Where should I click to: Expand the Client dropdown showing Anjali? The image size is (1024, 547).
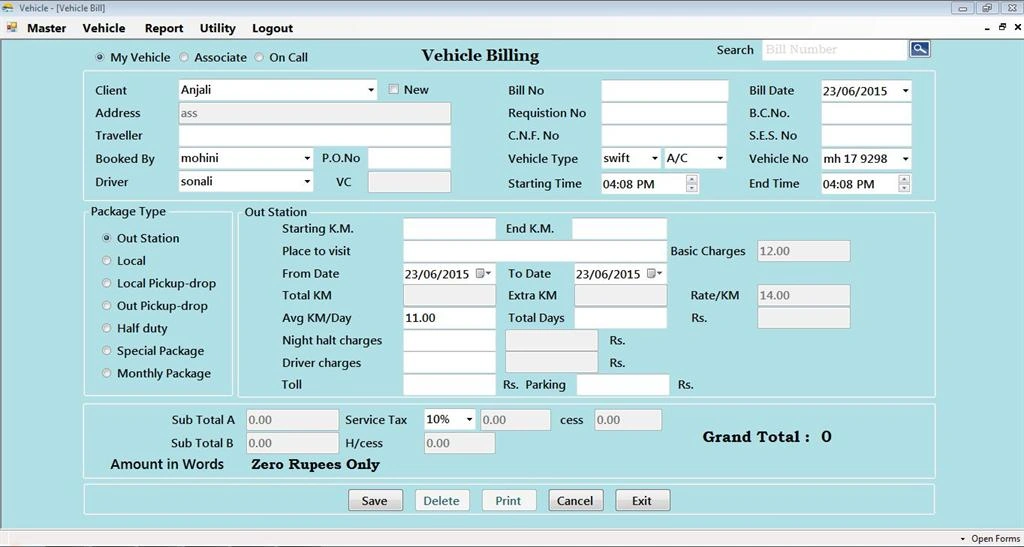[x=371, y=90]
